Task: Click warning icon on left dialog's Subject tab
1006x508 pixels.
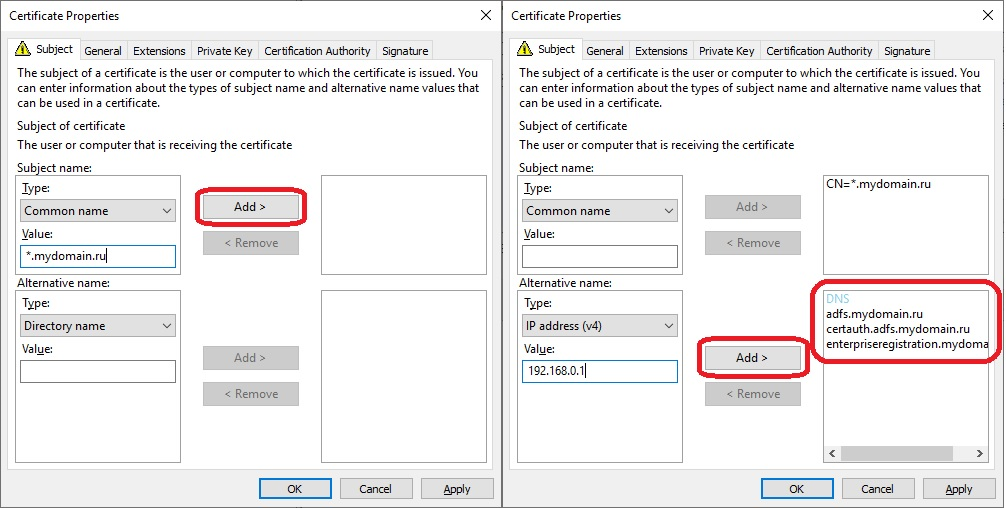Action: tap(22, 49)
